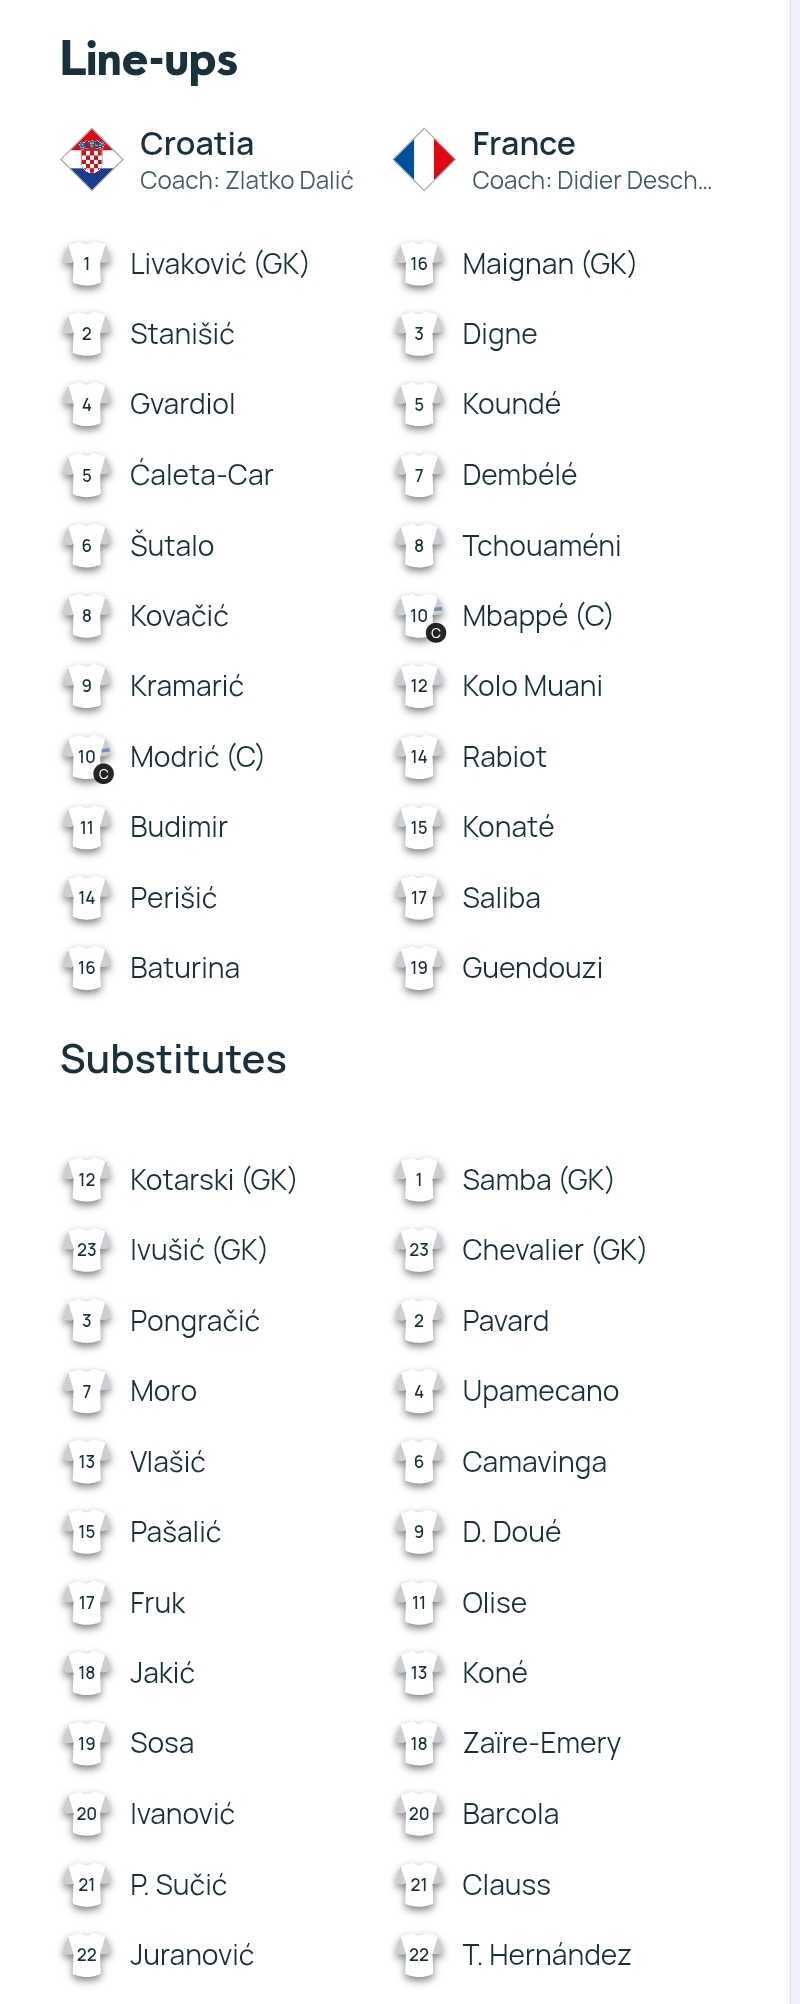
Task: Click Modrić's number 10 captain shirt icon
Action: [88, 758]
